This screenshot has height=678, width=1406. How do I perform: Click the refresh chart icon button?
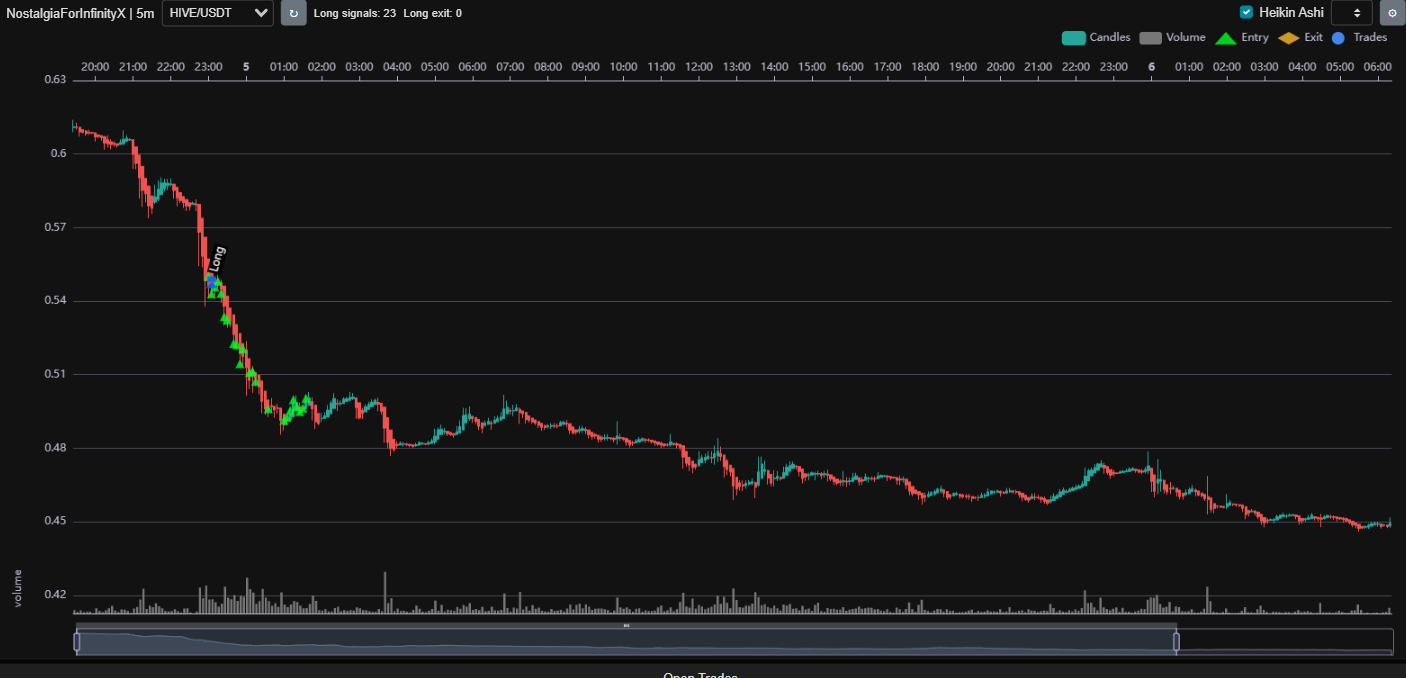pos(293,13)
